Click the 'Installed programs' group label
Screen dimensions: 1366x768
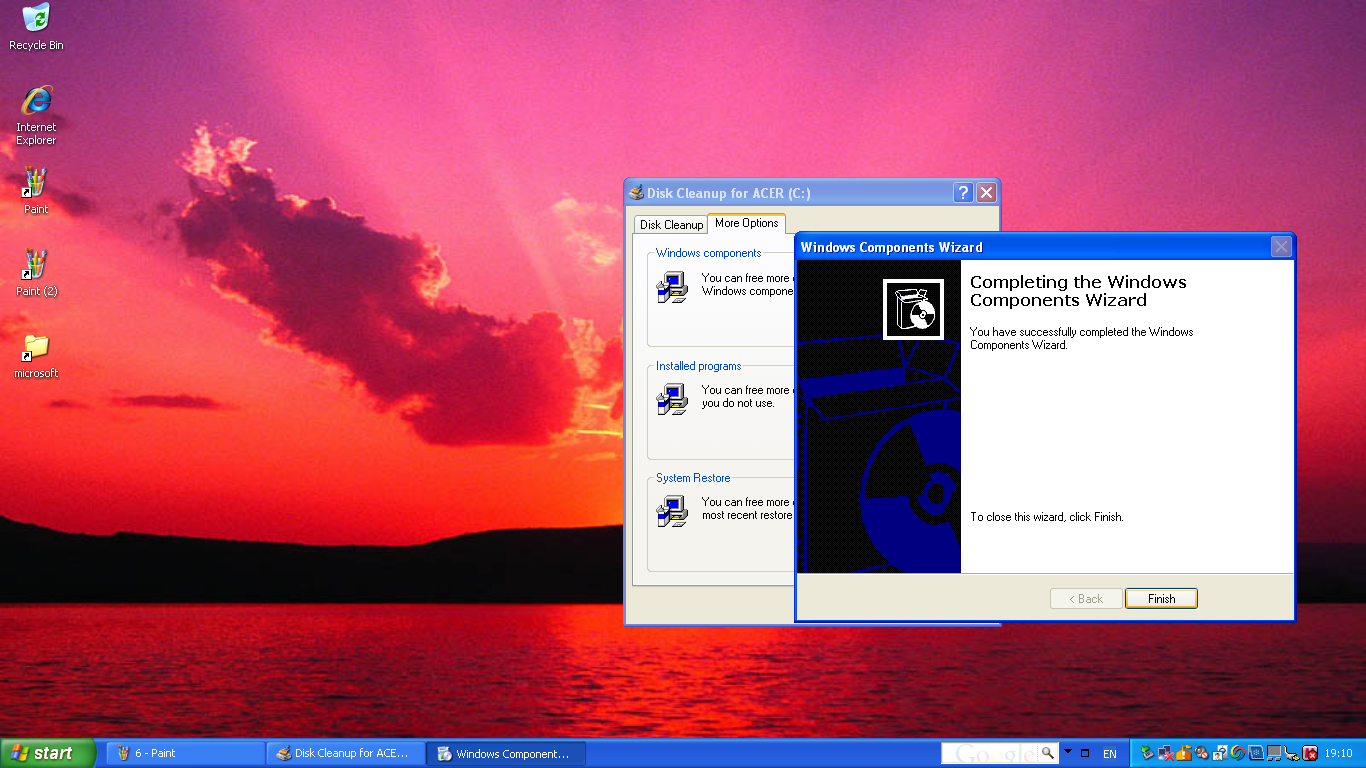(x=698, y=366)
